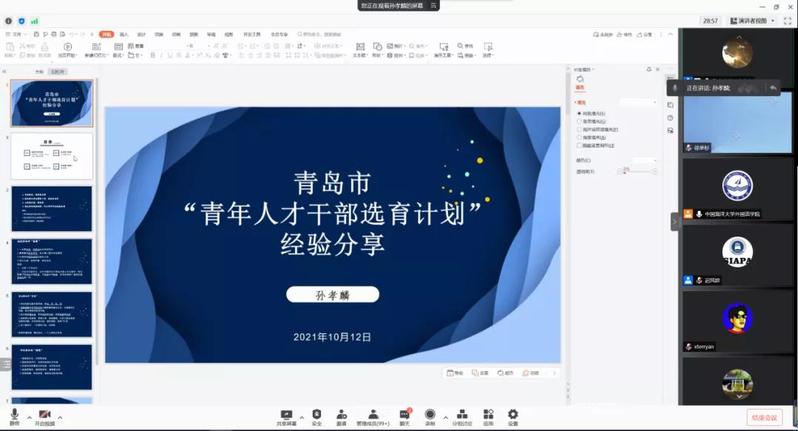This screenshot has width=798, height=431.
Task: Click the red End Meeting button
Action: click(764, 417)
